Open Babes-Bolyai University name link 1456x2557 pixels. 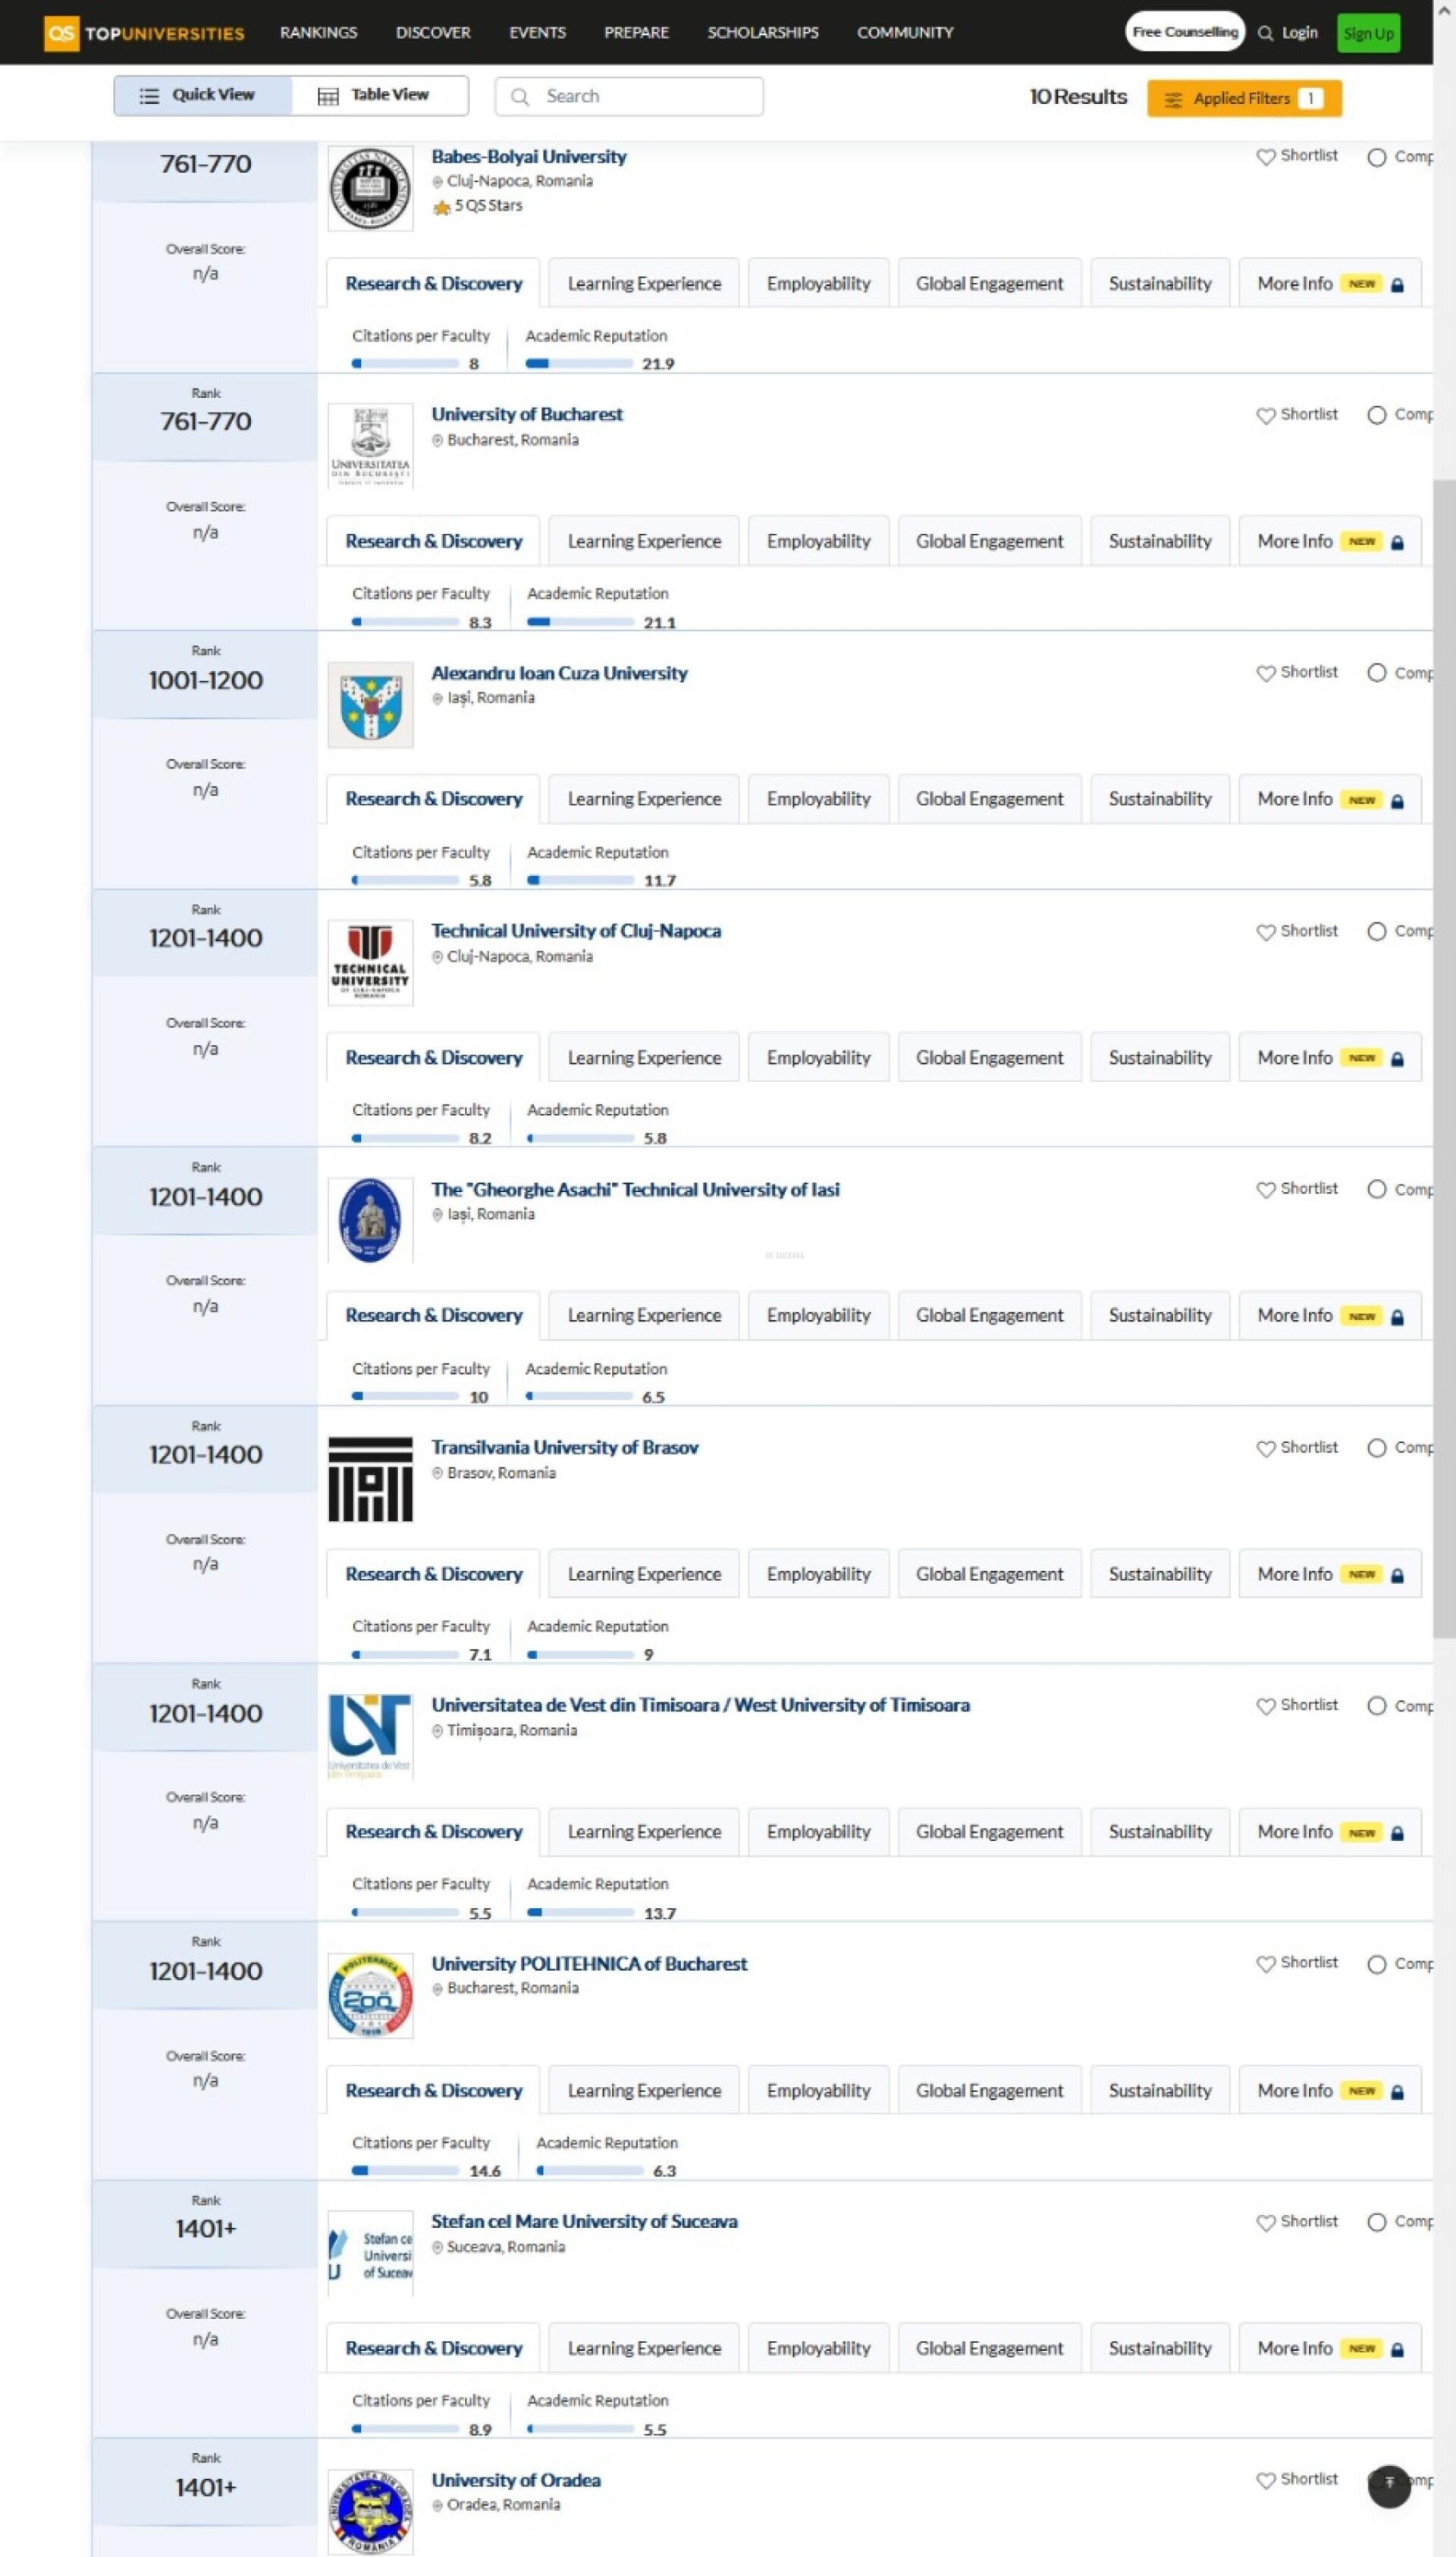[529, 157]
